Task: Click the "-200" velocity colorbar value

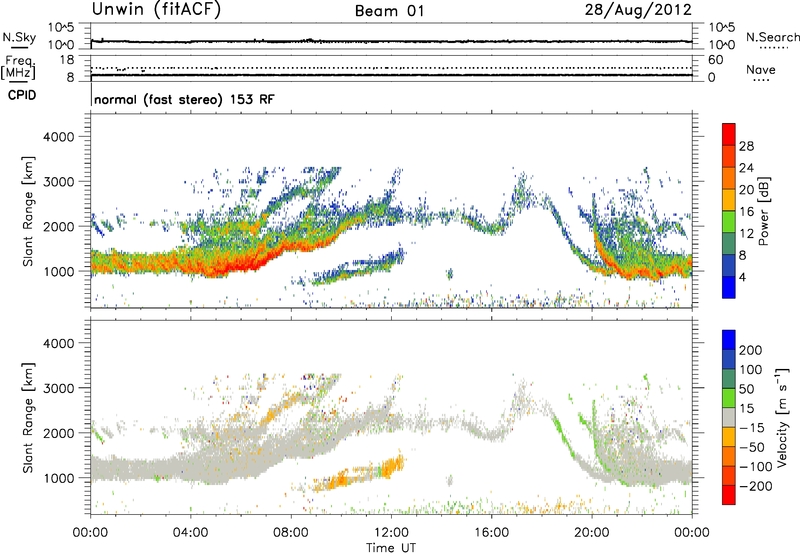Action: click(756, 486)
